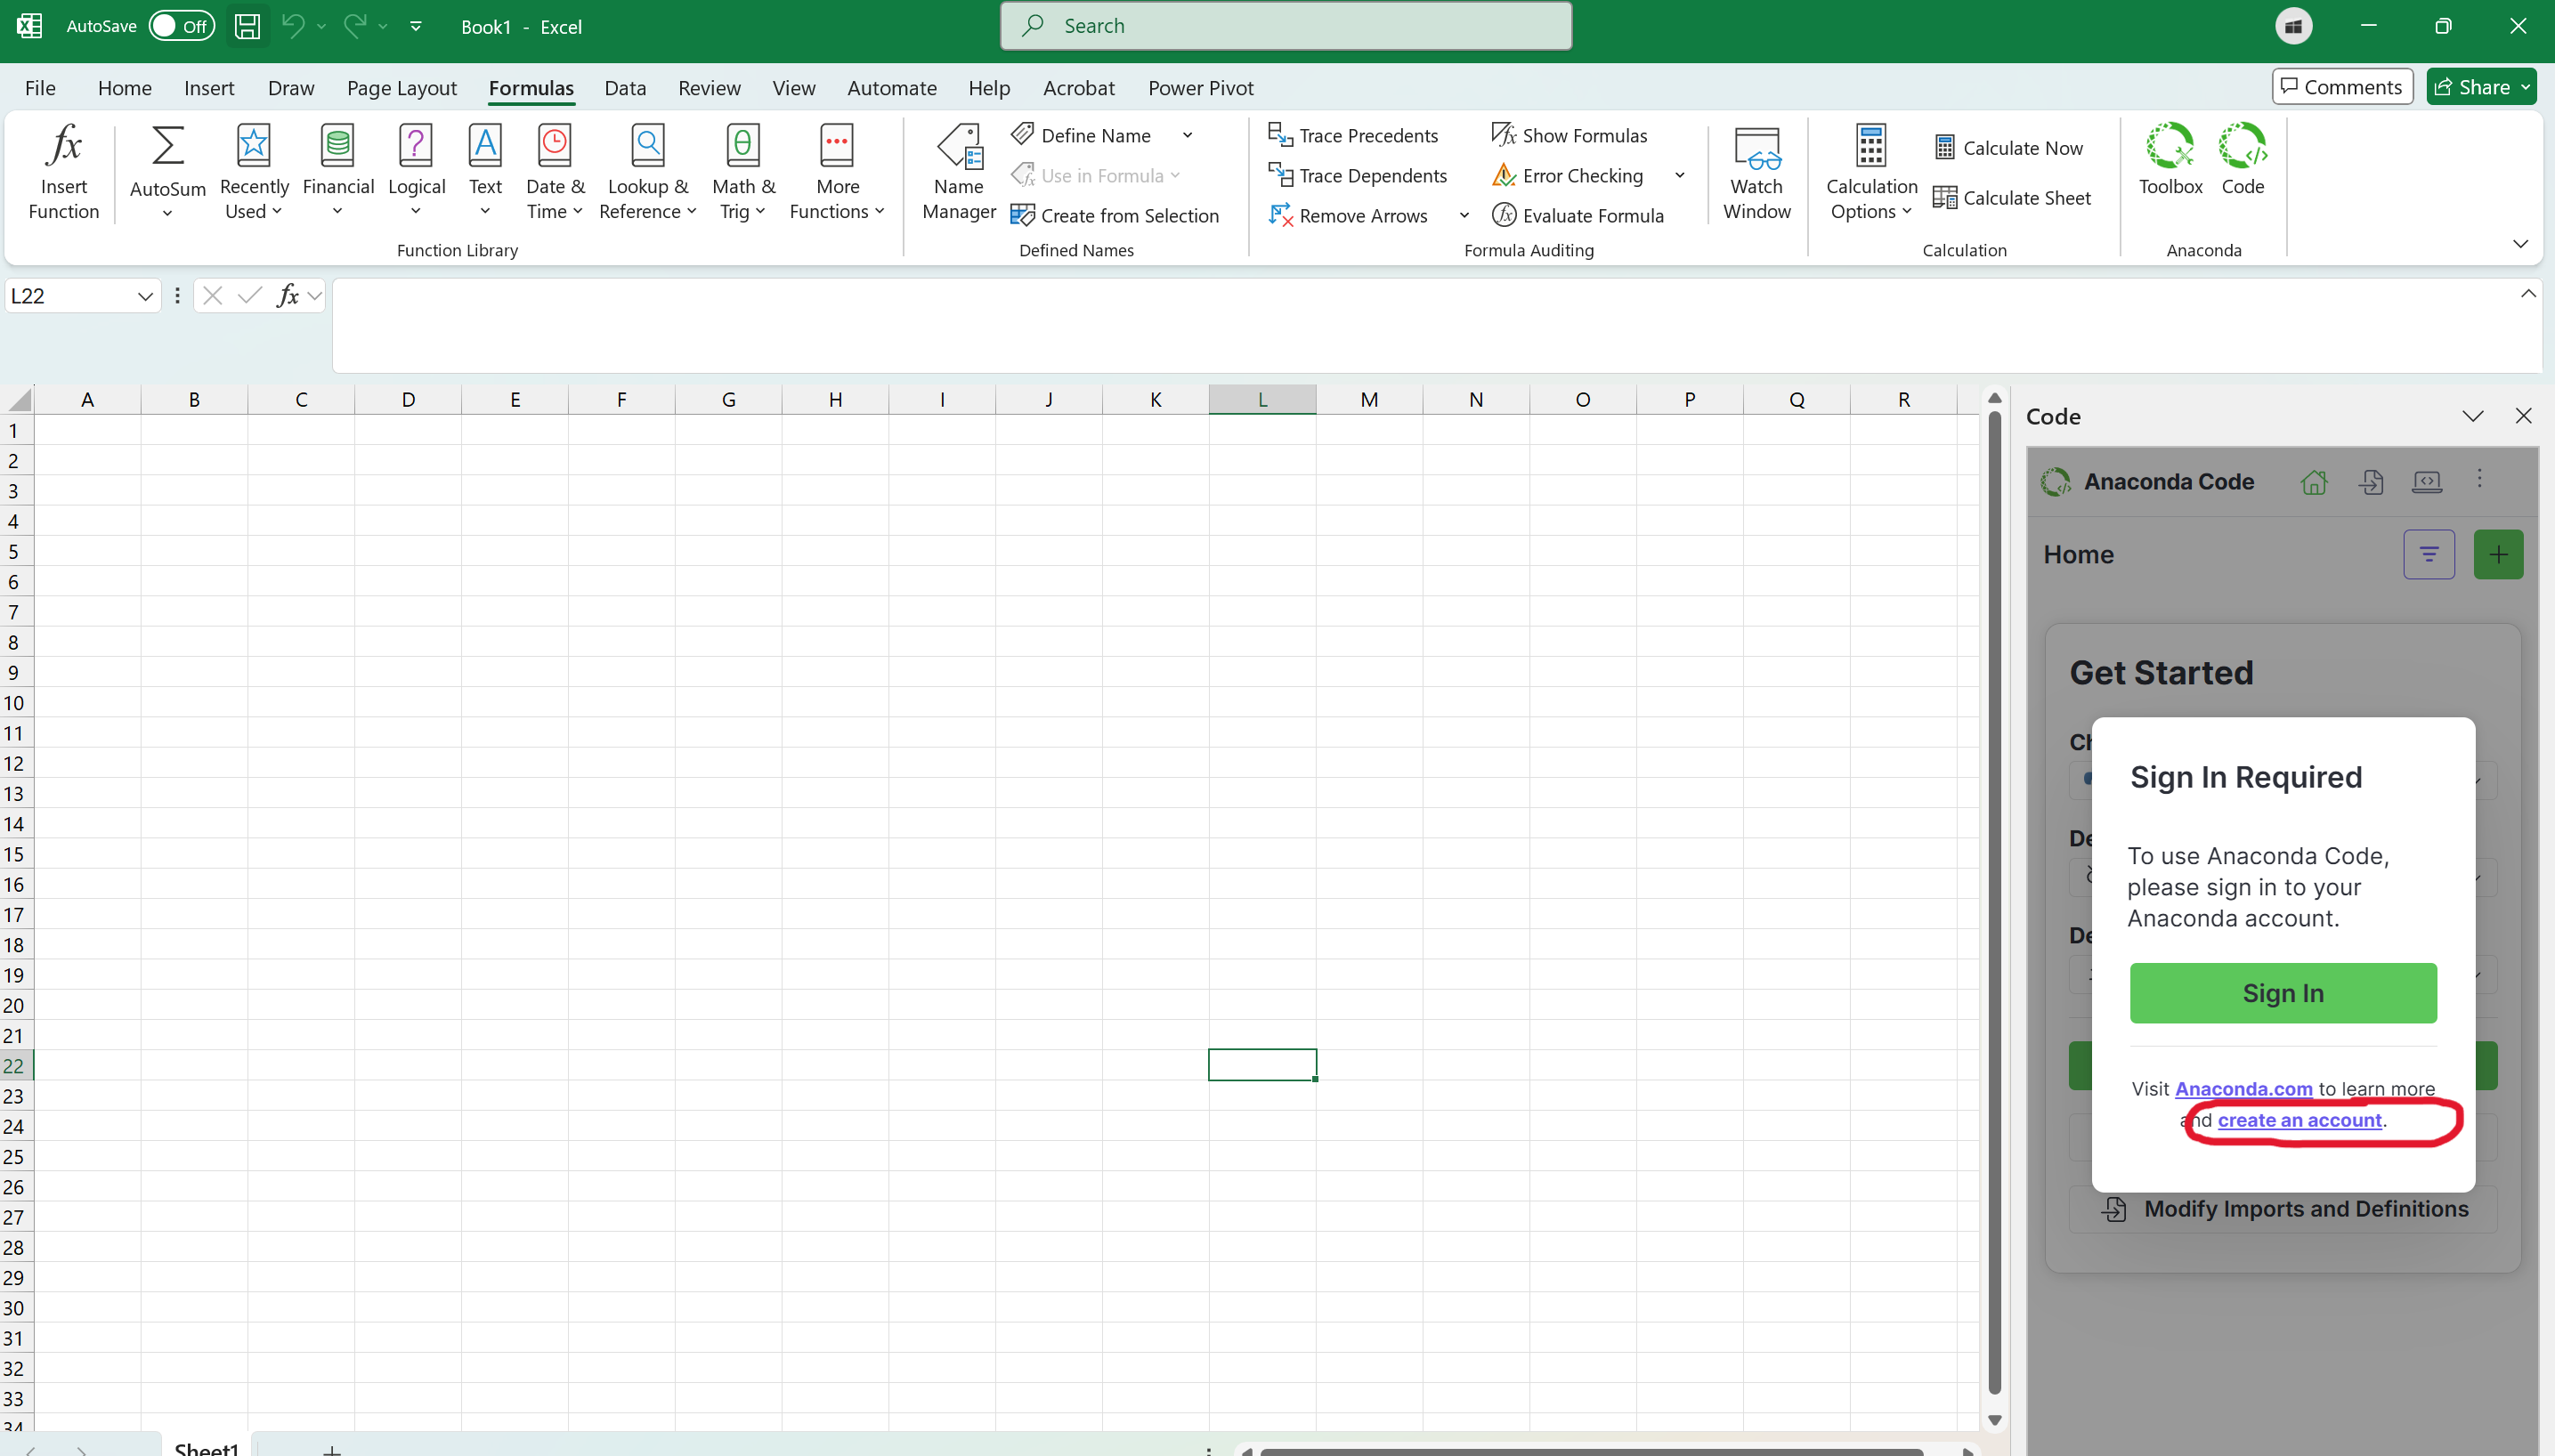Open the Watch Window
The image size is (2555, 1456).
1757,171
